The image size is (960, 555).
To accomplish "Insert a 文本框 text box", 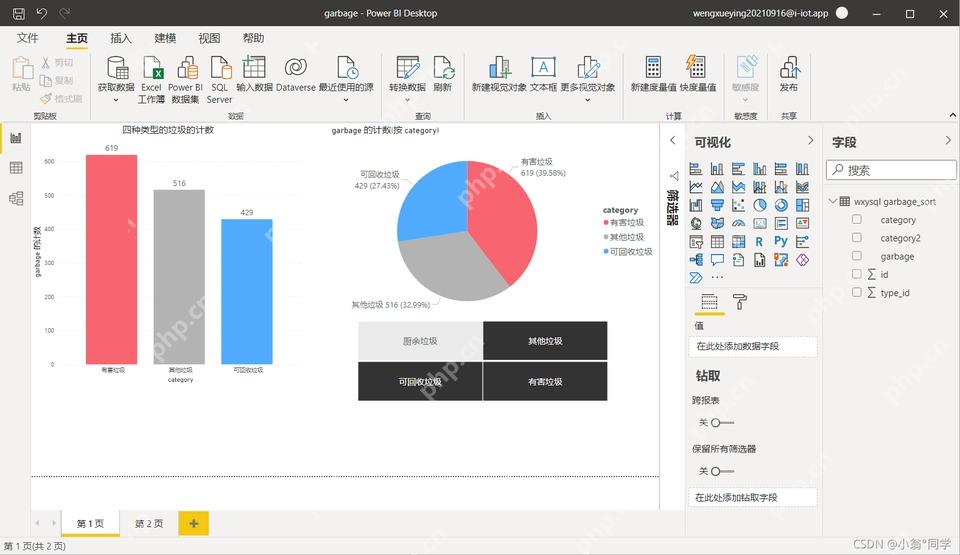I will tap(543, 74).
